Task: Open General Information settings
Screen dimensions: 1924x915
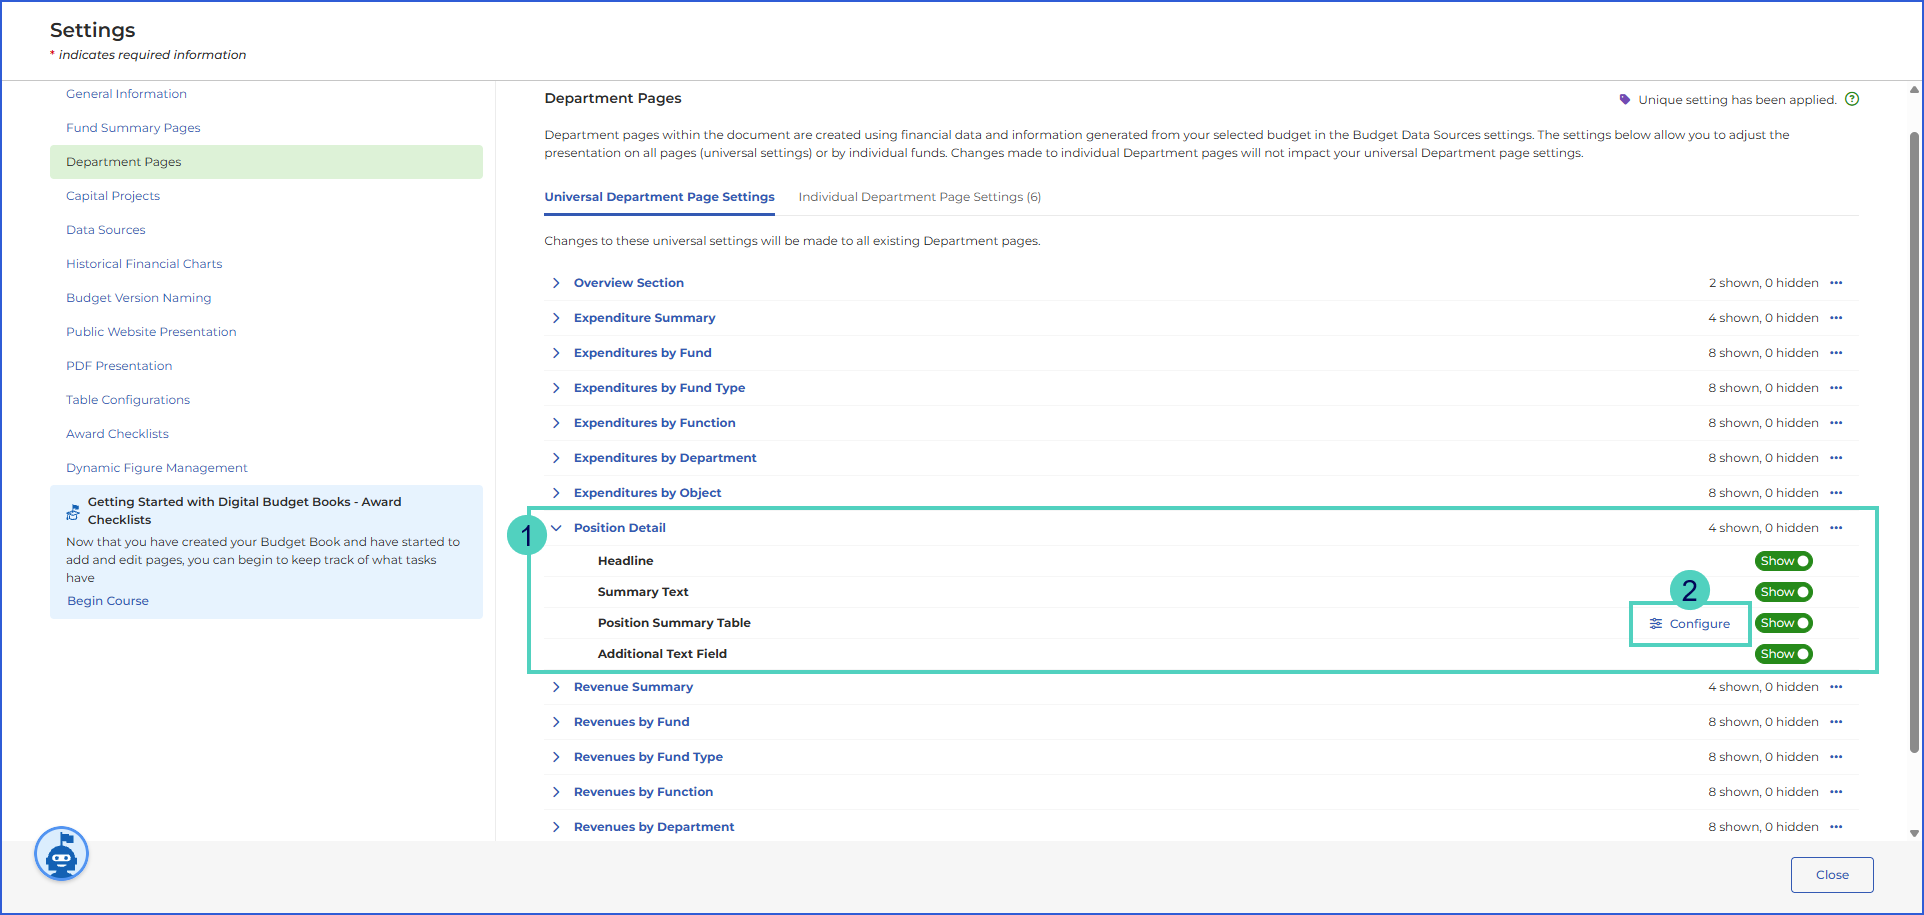Action: point(126,94)
